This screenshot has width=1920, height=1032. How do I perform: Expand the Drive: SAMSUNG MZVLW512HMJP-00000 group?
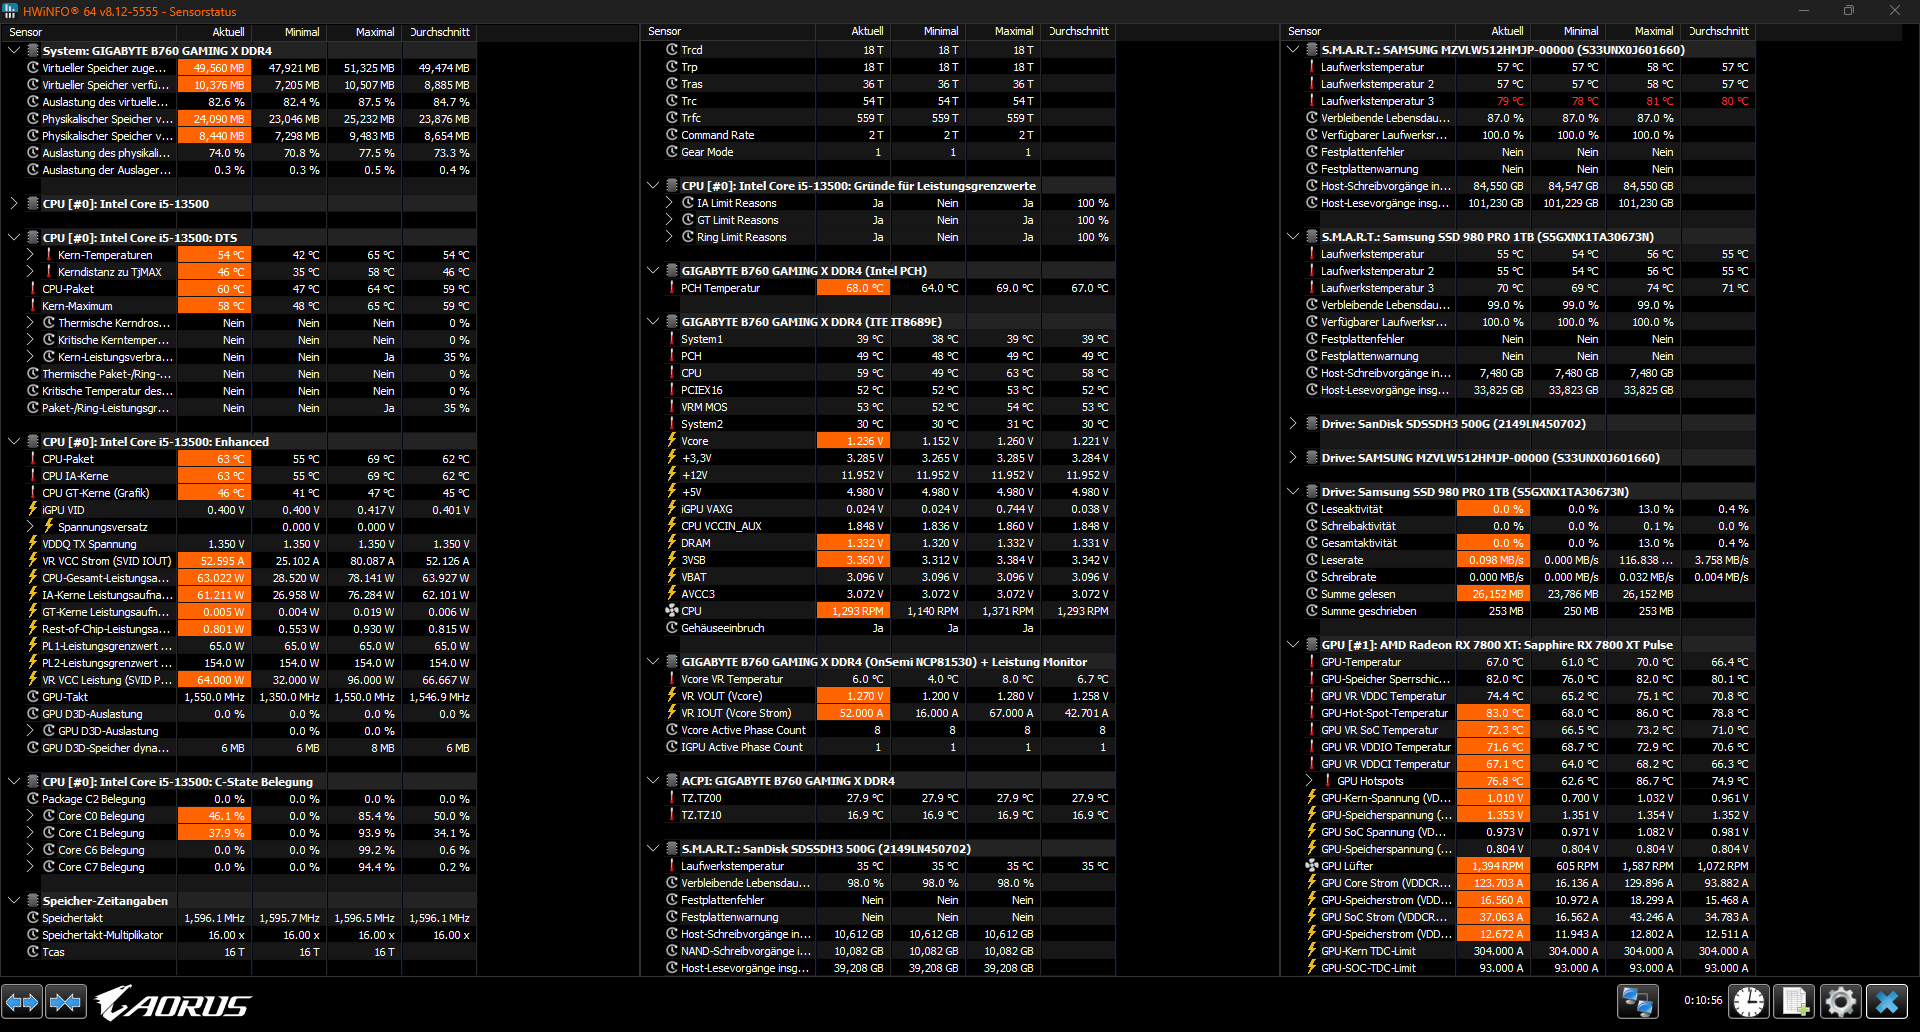point(1293,457)
